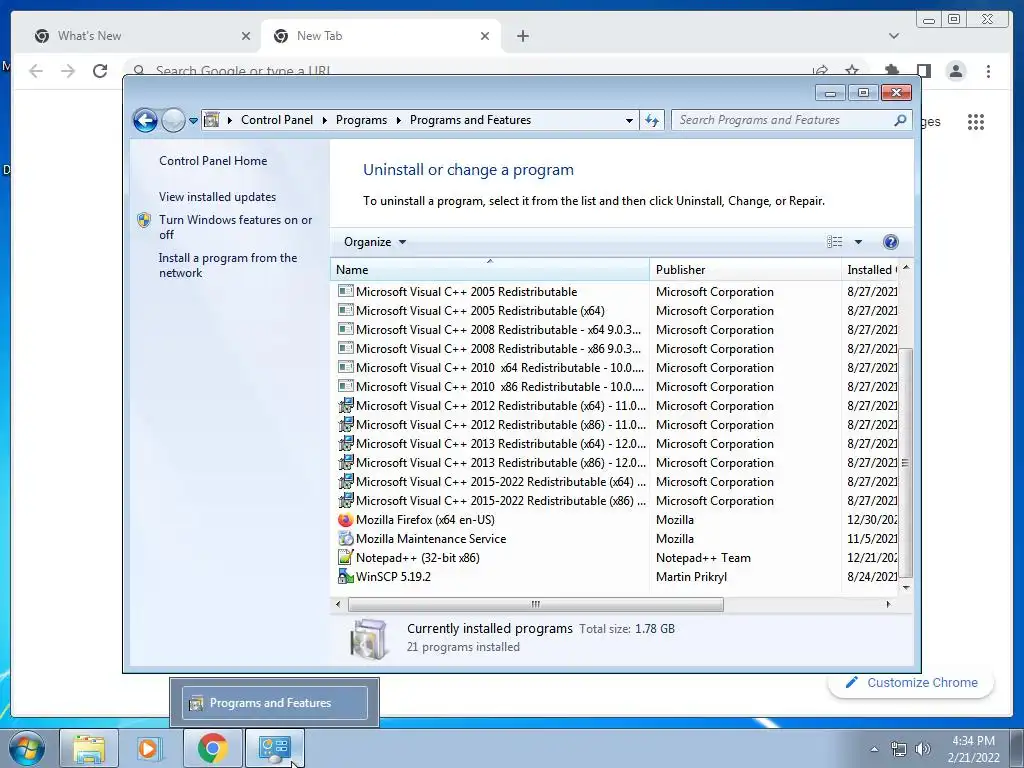The image size is (1024, 768).
Task: Click the horizontal scrollbar left arrow
Action: 338,604
